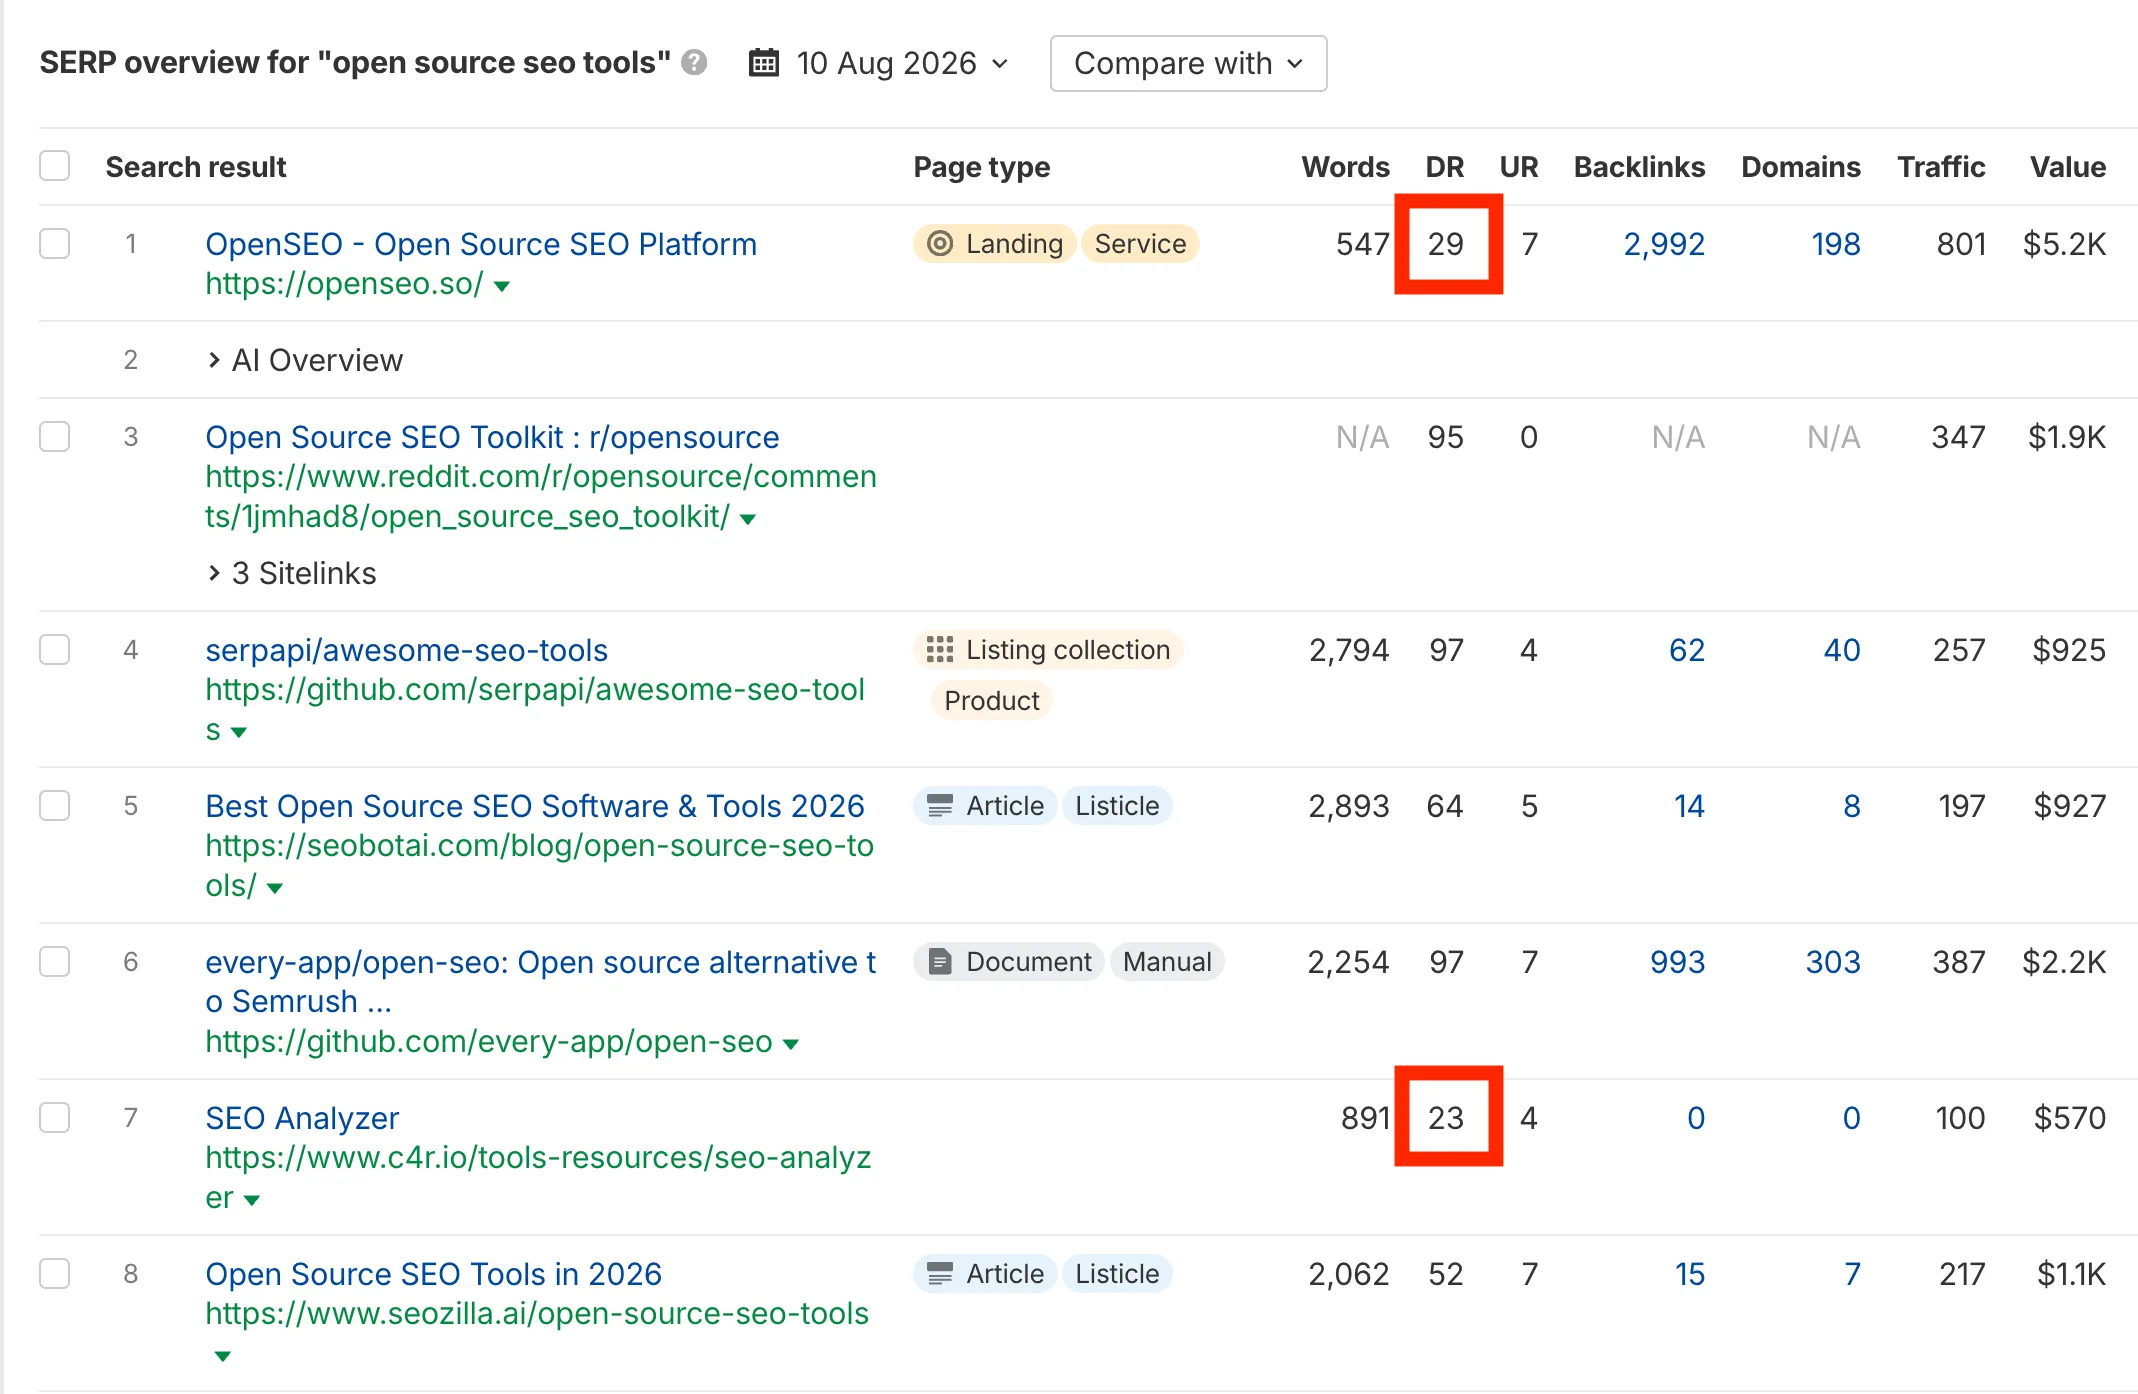
Task: Open the URL dropdown arrow for seobotai.com link
Action: pyautogui.click(x=274, y=888)
